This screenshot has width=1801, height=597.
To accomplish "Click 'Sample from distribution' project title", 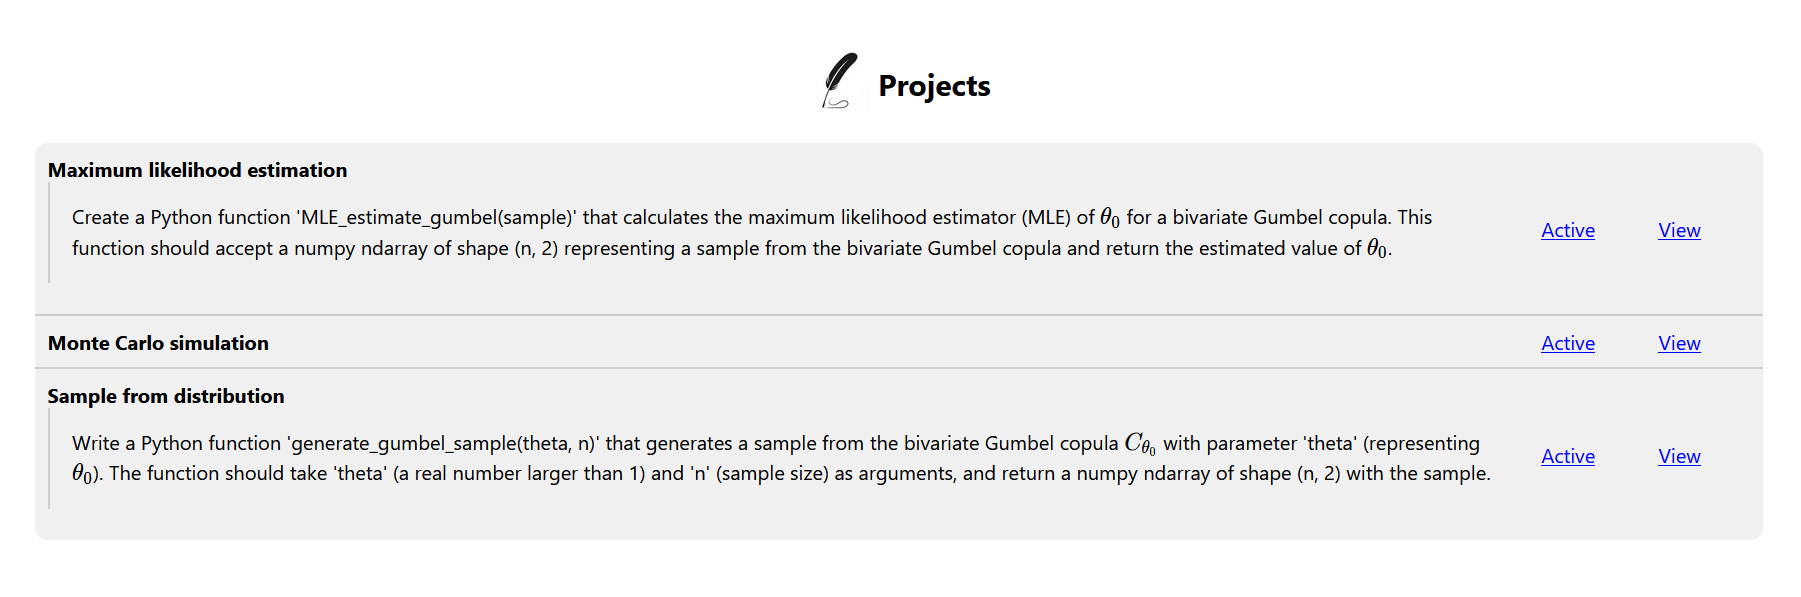I will (166, 396).
